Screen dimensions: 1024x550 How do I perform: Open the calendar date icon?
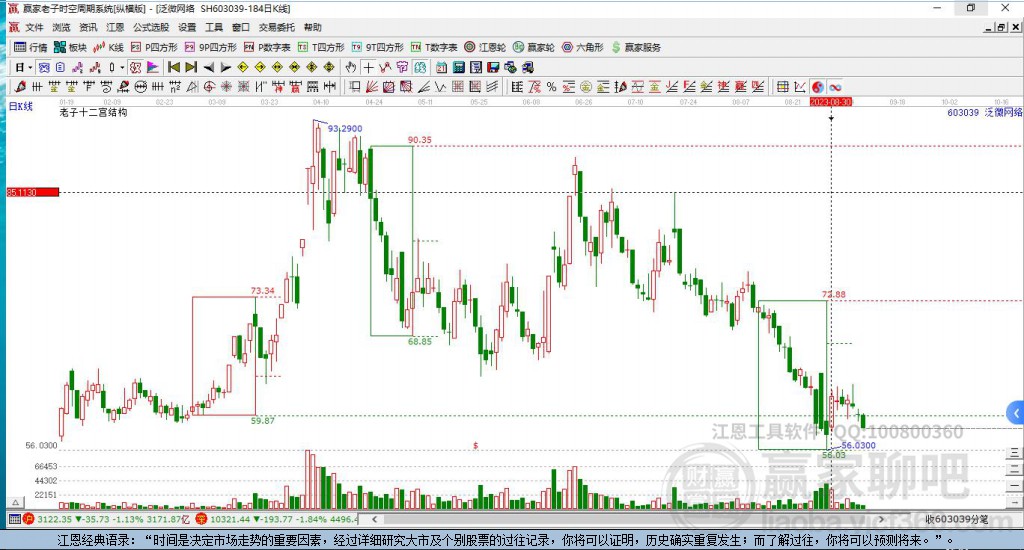pos(441,67)
